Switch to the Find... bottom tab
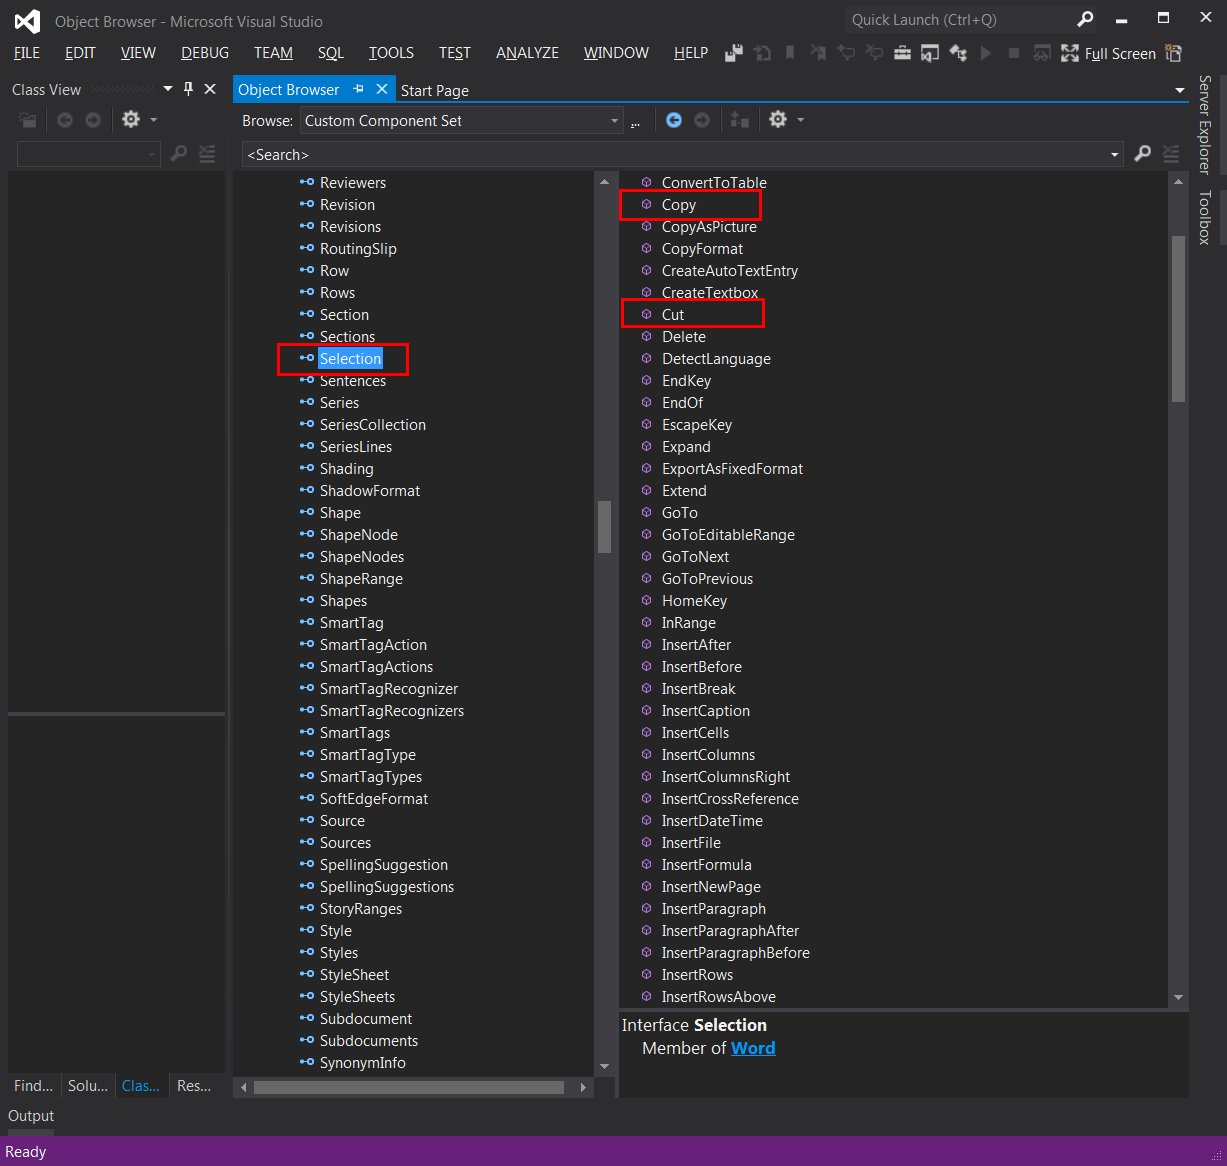1227x1166 pixels. click(33, 1085)
